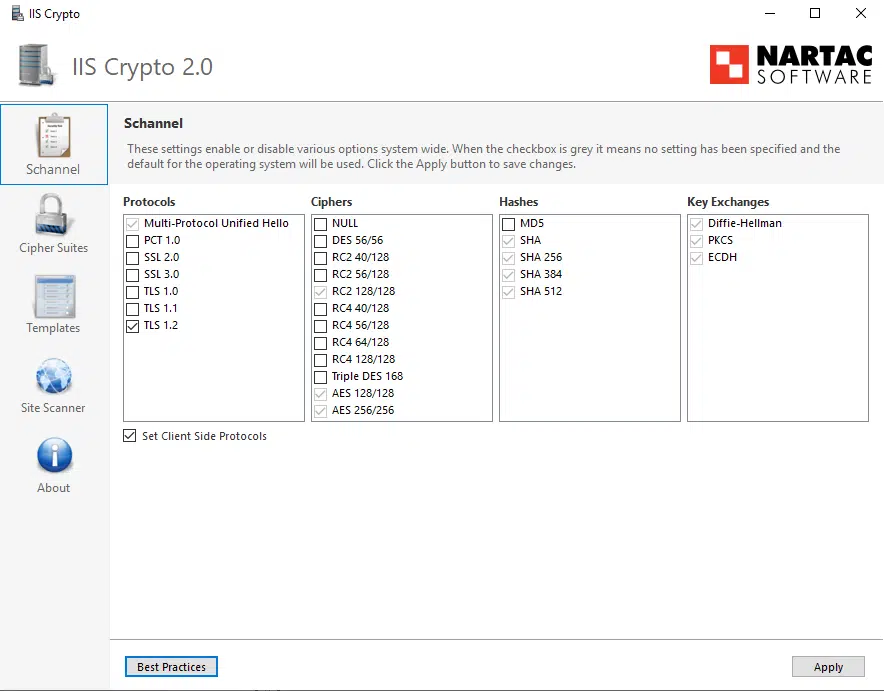Open the Cipher Suites padlock icon

[x=53, y=214]
